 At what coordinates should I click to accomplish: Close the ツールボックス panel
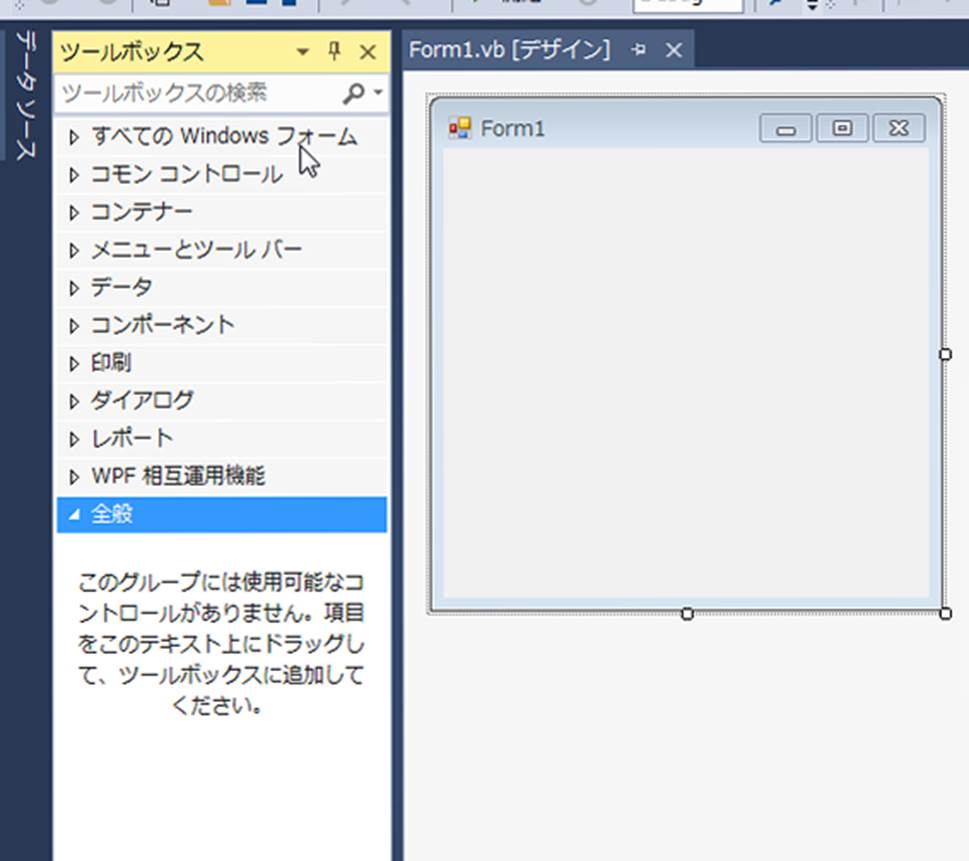coord(367,52)
